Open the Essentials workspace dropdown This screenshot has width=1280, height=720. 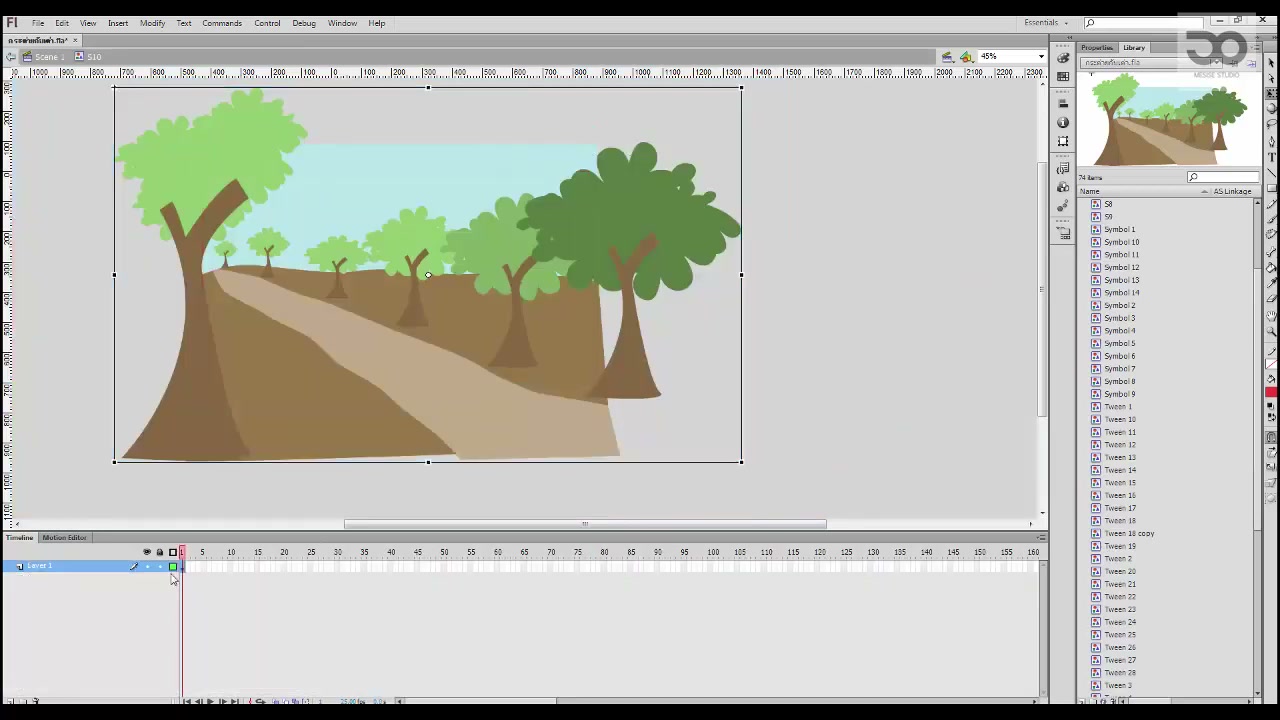pyautogui.click(x=1046, y=22)
